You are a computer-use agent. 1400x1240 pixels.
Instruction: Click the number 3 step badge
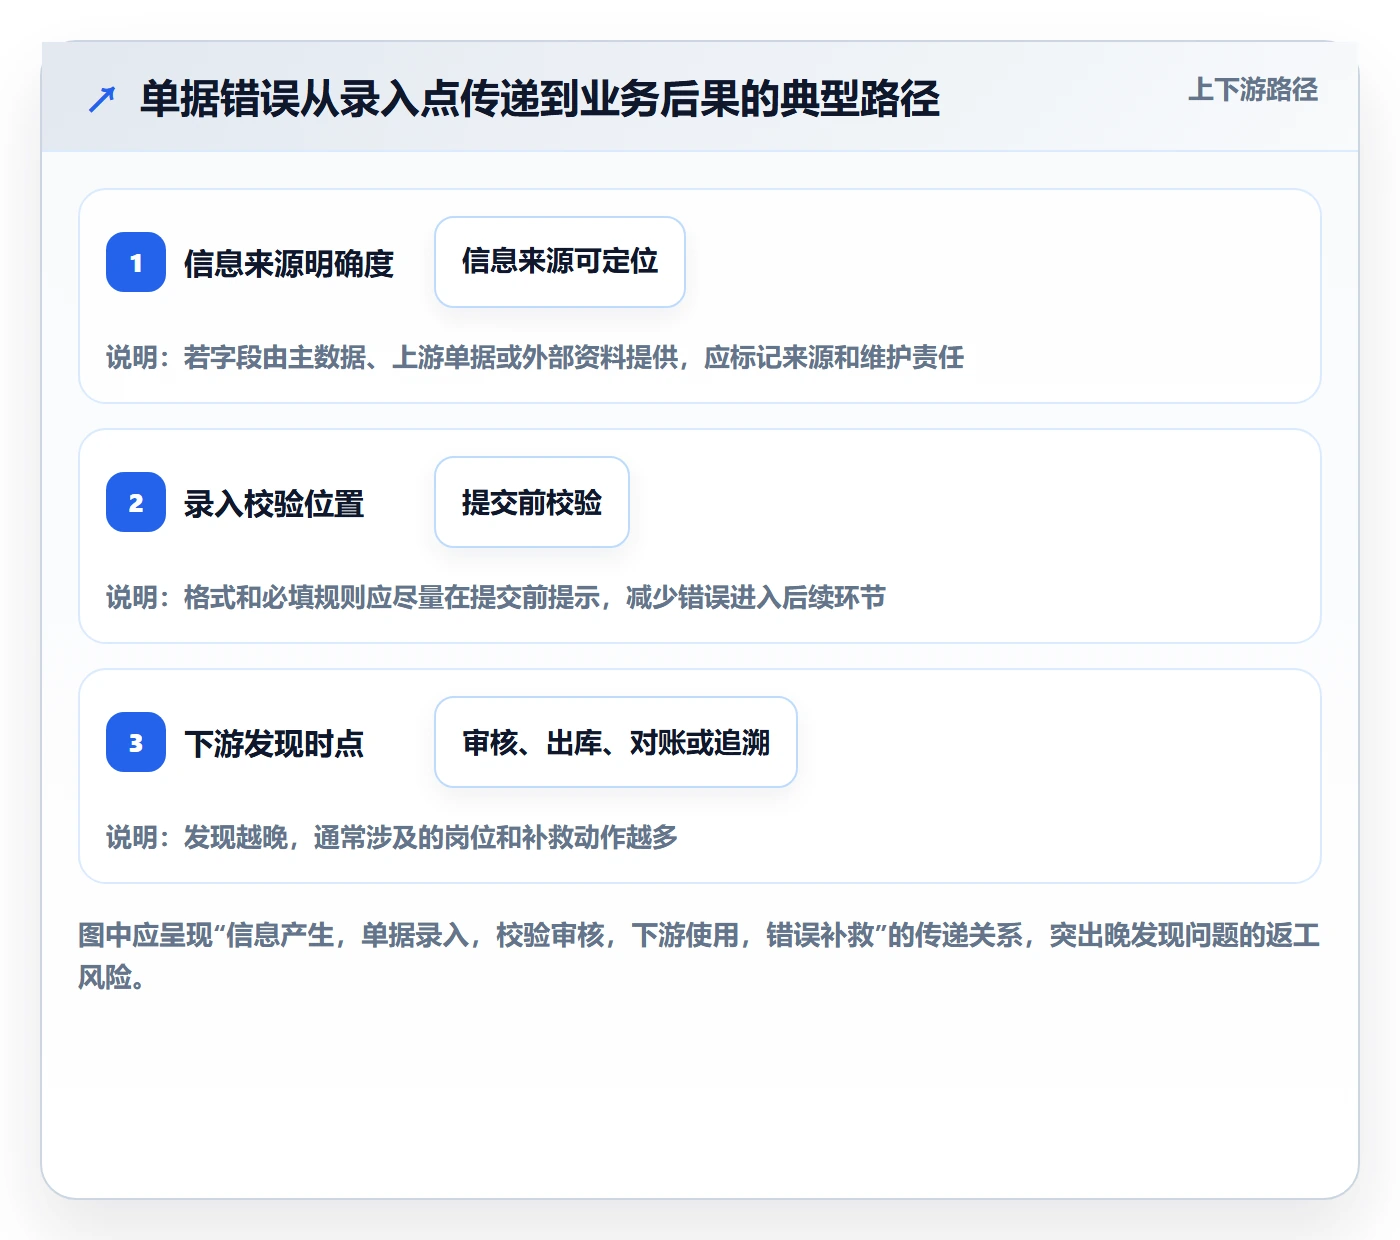pos(136,742)
